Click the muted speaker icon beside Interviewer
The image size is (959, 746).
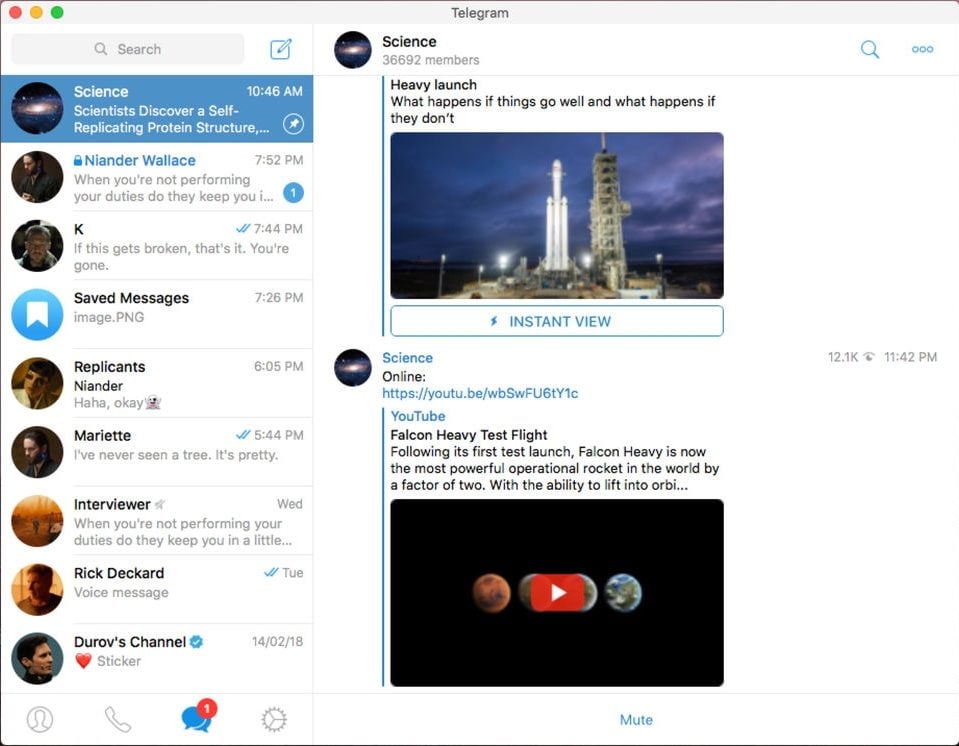160,504
